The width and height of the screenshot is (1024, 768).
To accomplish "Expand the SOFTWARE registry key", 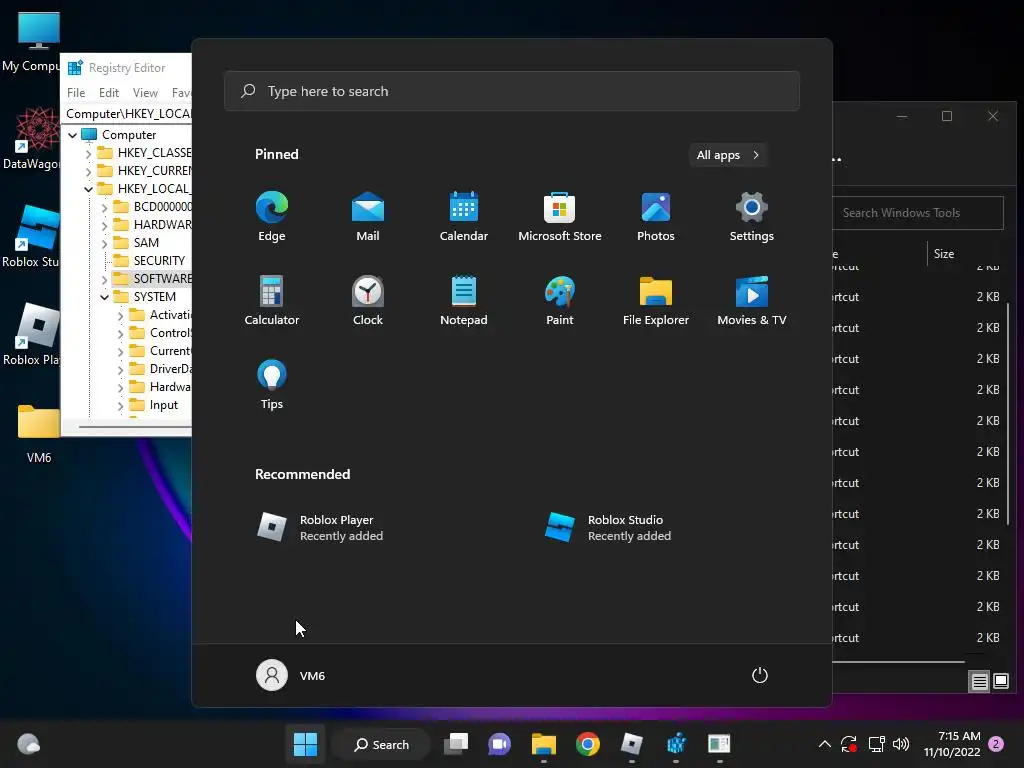I will click(x=104, y=280).
